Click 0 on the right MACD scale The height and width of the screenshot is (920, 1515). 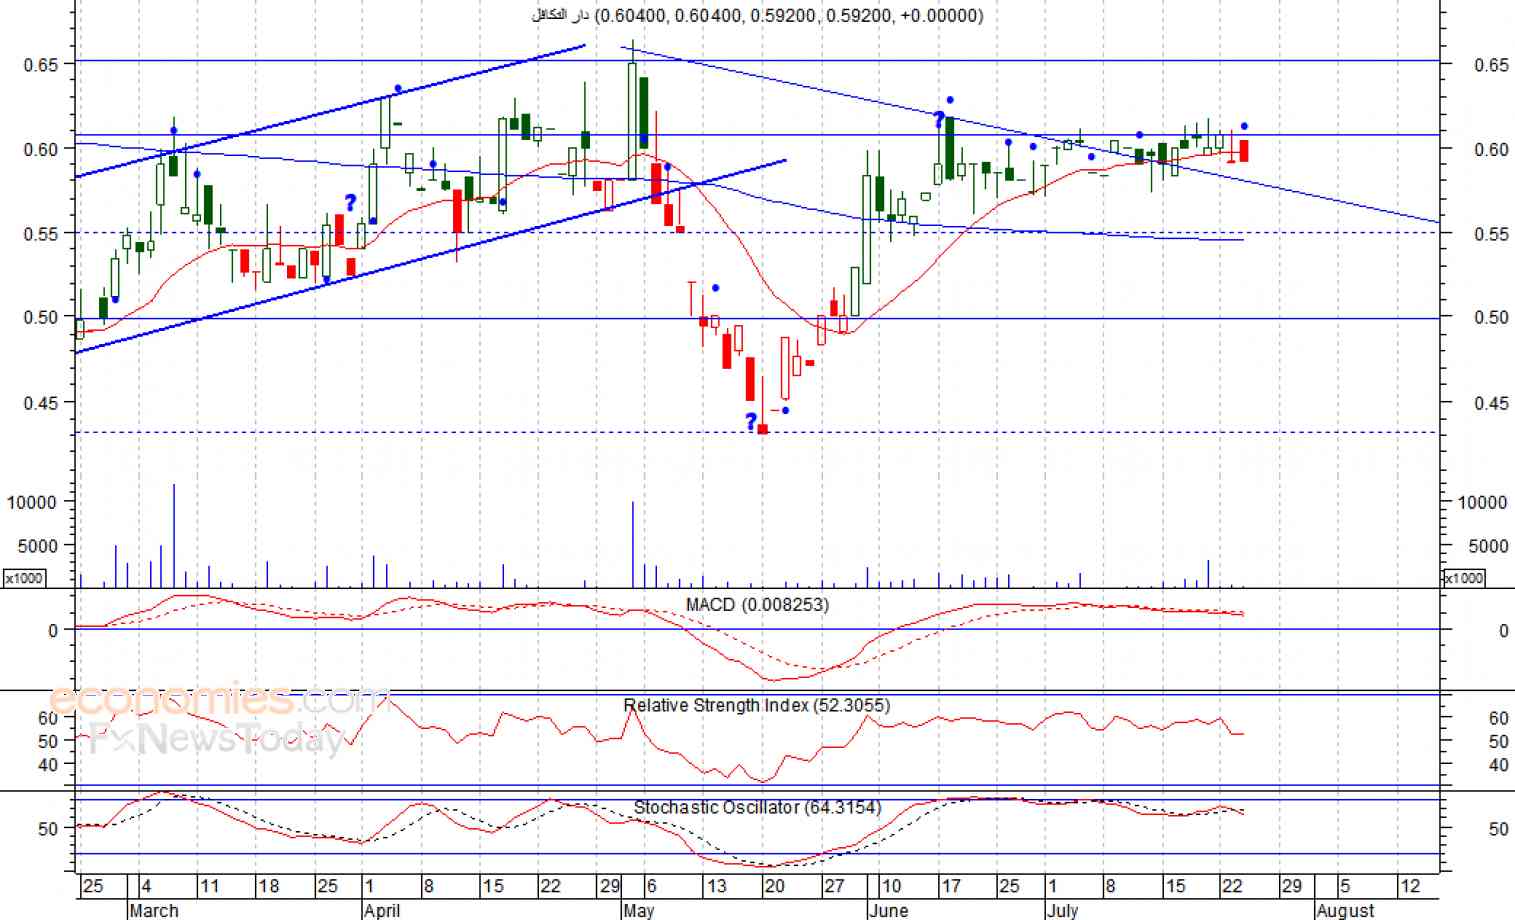(1503, 631)
